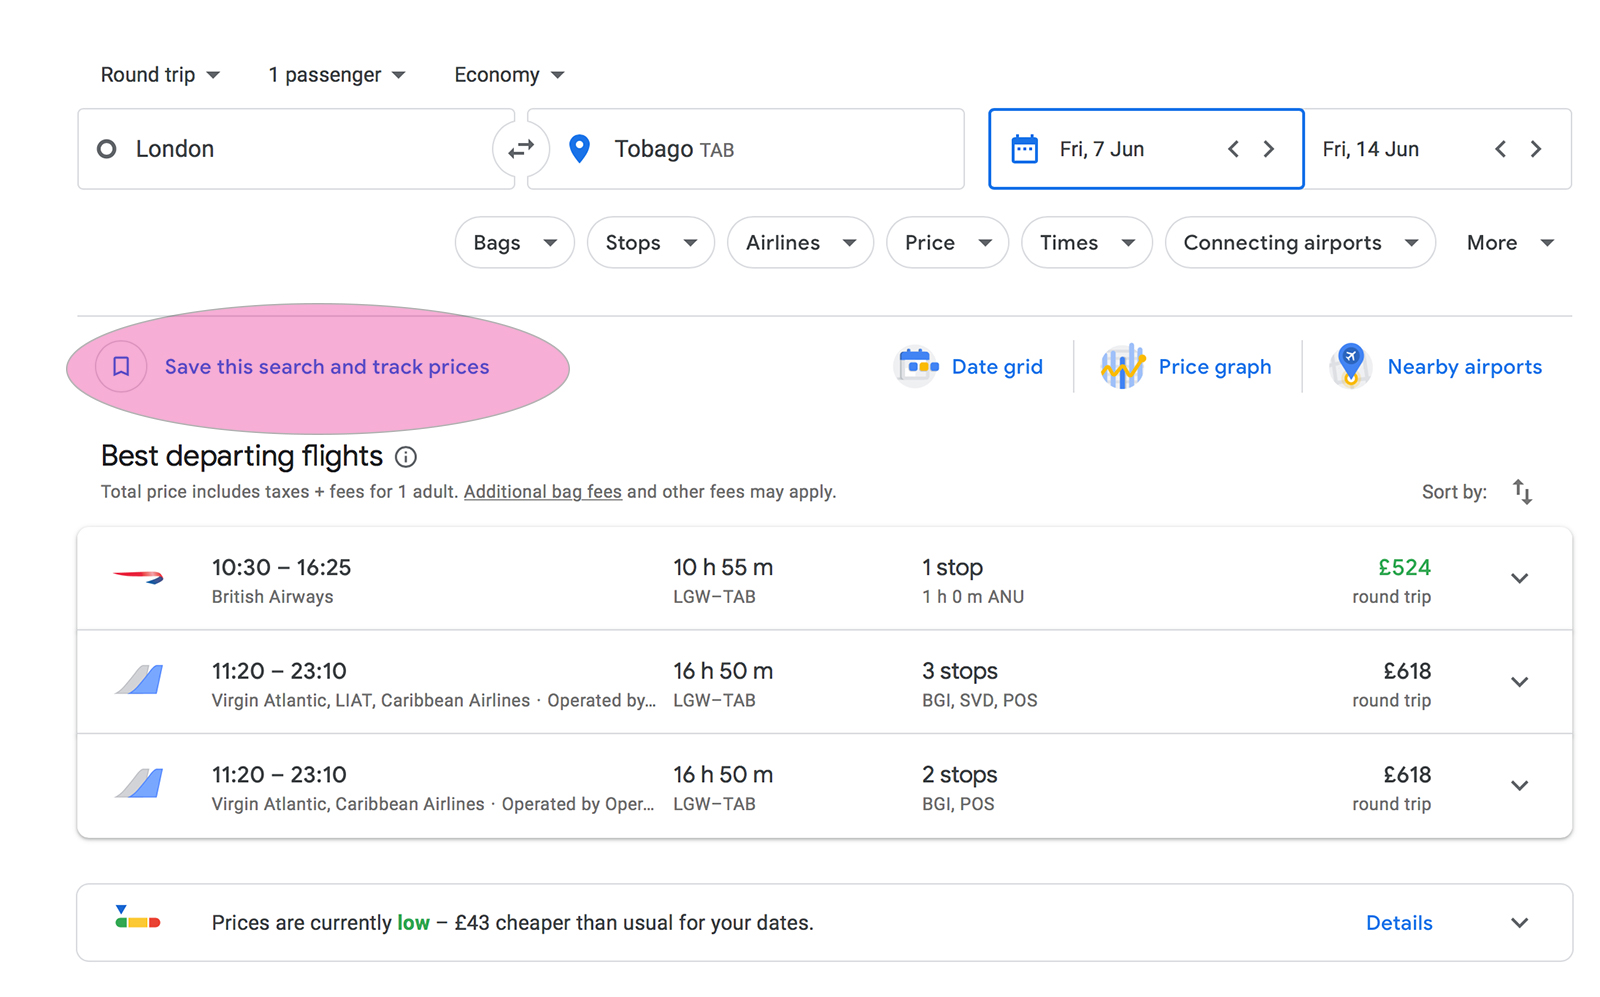Select the 10:30 – 16:25 flight time
The width and height of the screenshot is (1600, 997).
(x=281, y=568)
